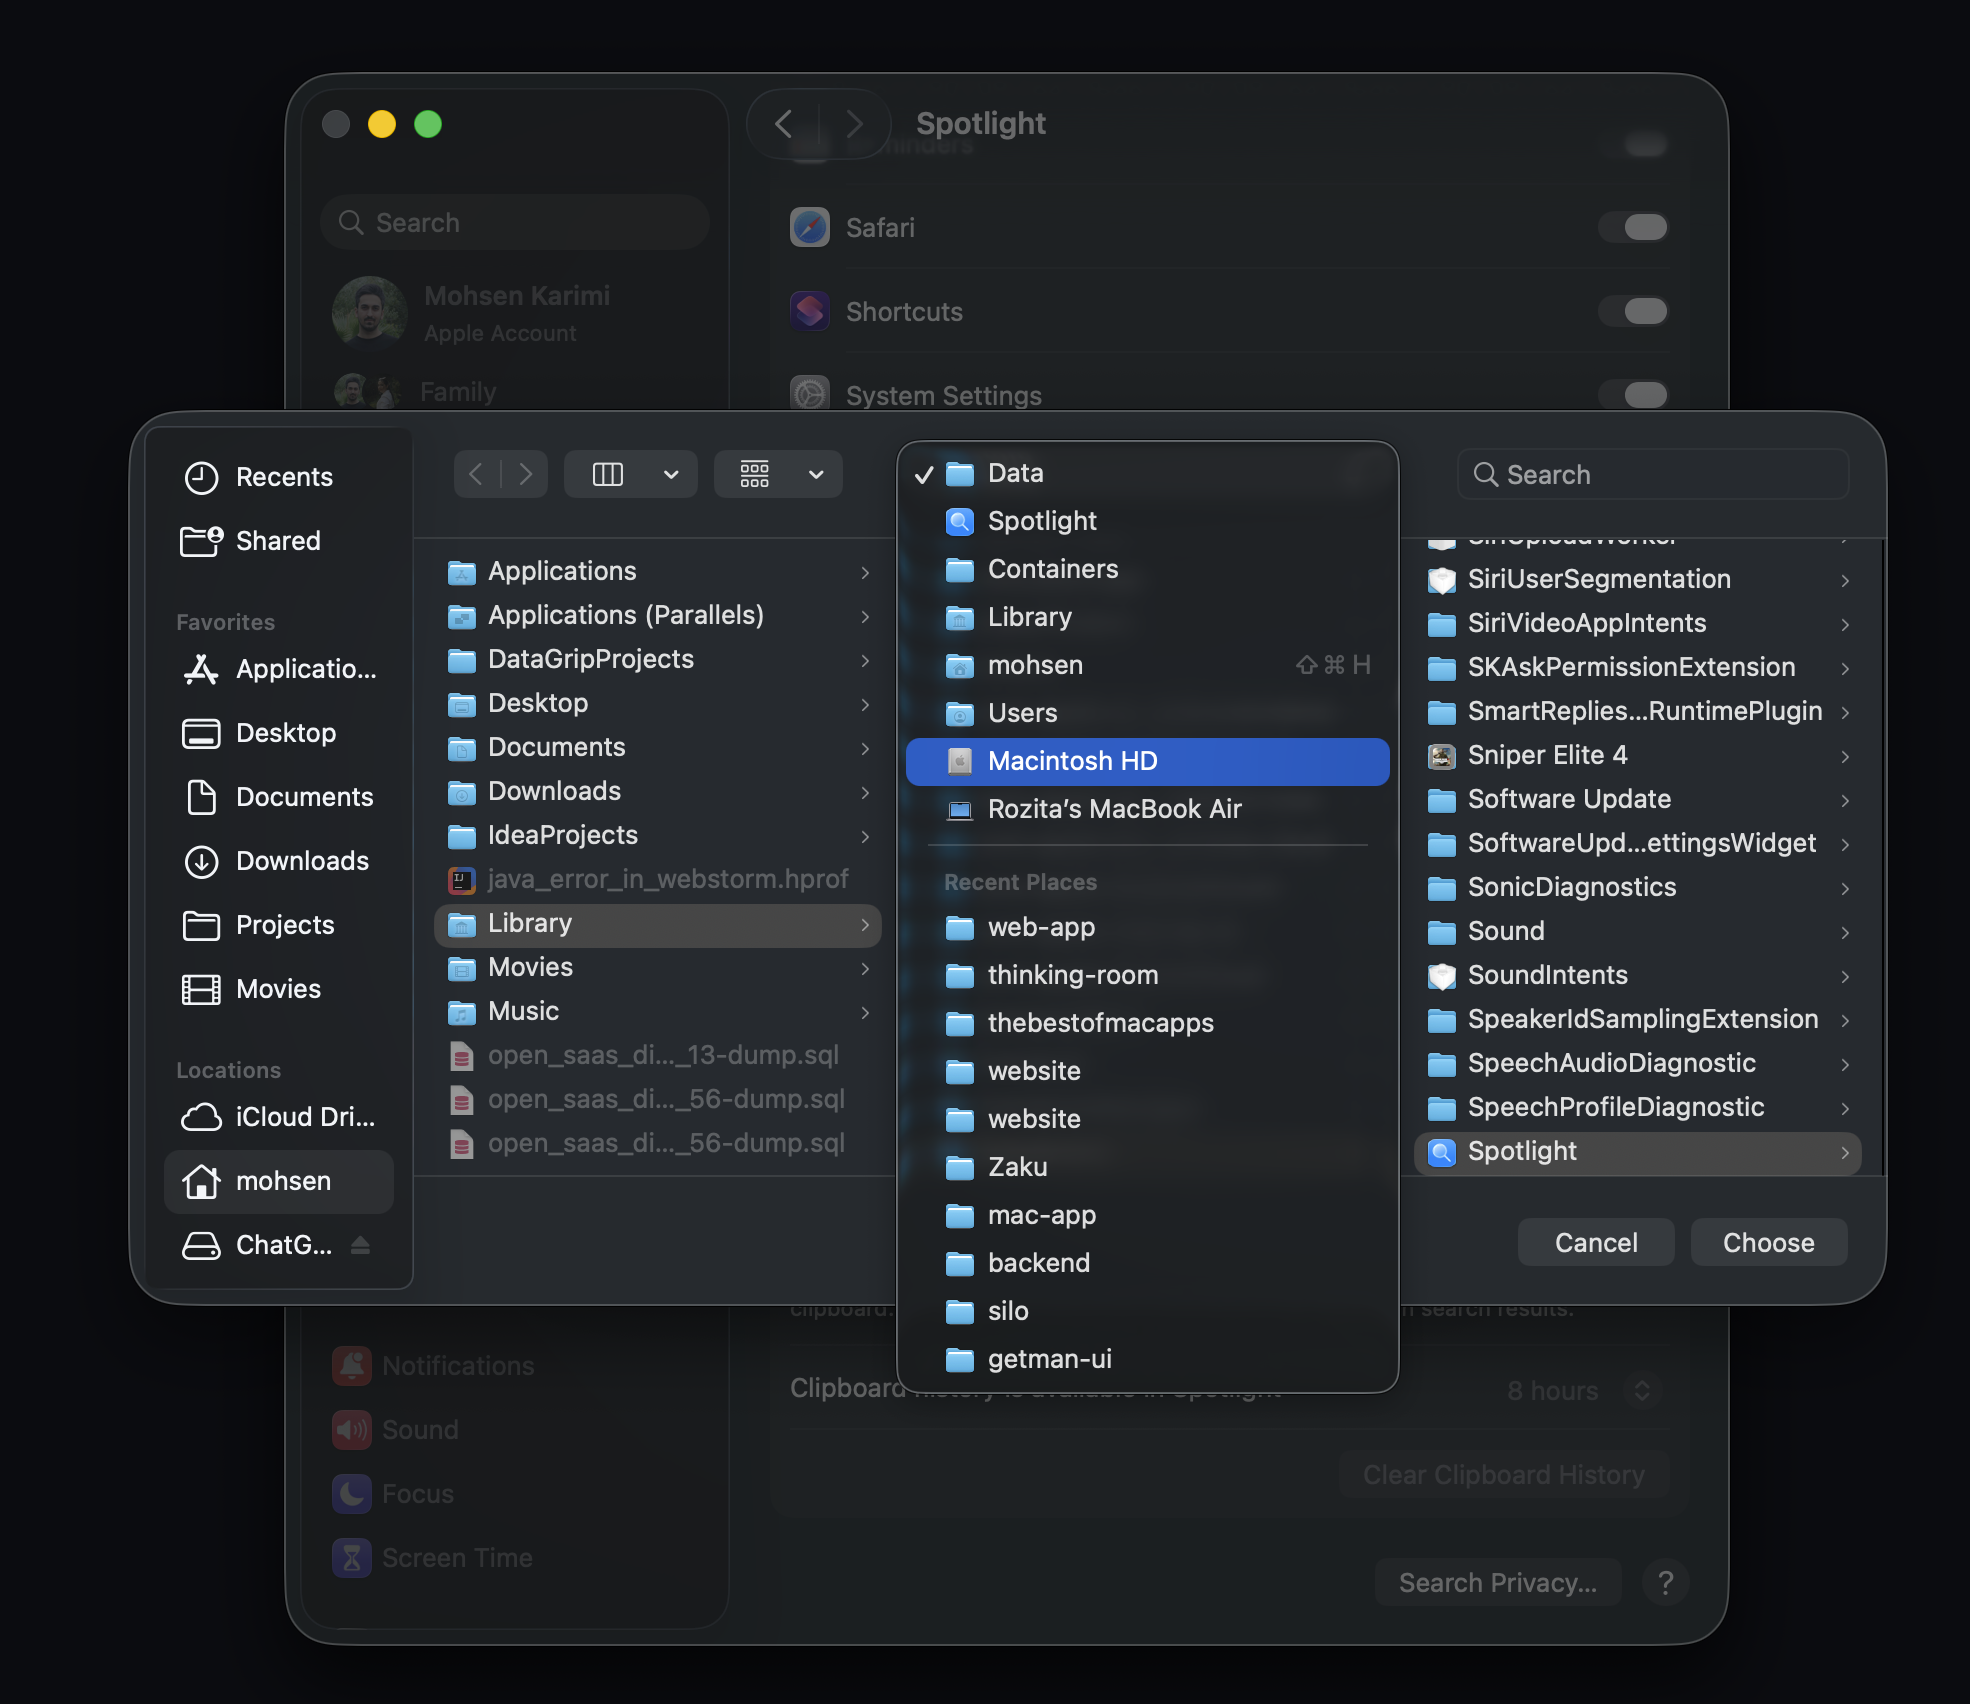Viewport: 1970px width, 1704px height.
Task: Select mohsen home location in sidebar
Action: [x=278, y=1181]
